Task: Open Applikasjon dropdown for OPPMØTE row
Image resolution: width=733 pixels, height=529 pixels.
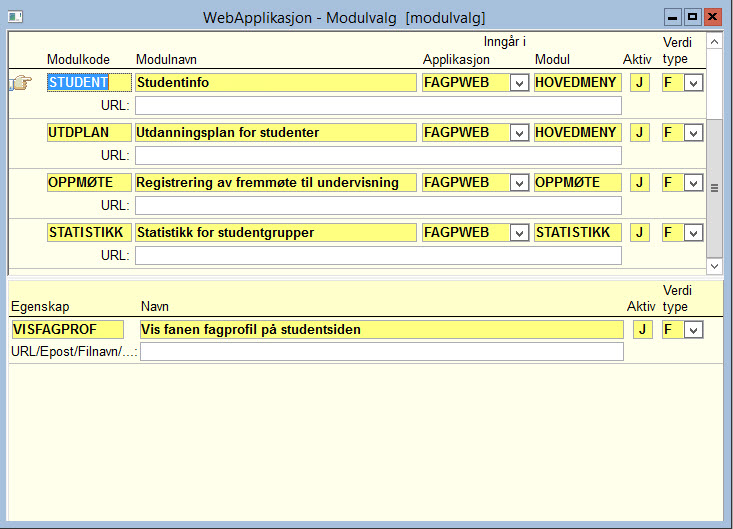Action: [519, 183]
